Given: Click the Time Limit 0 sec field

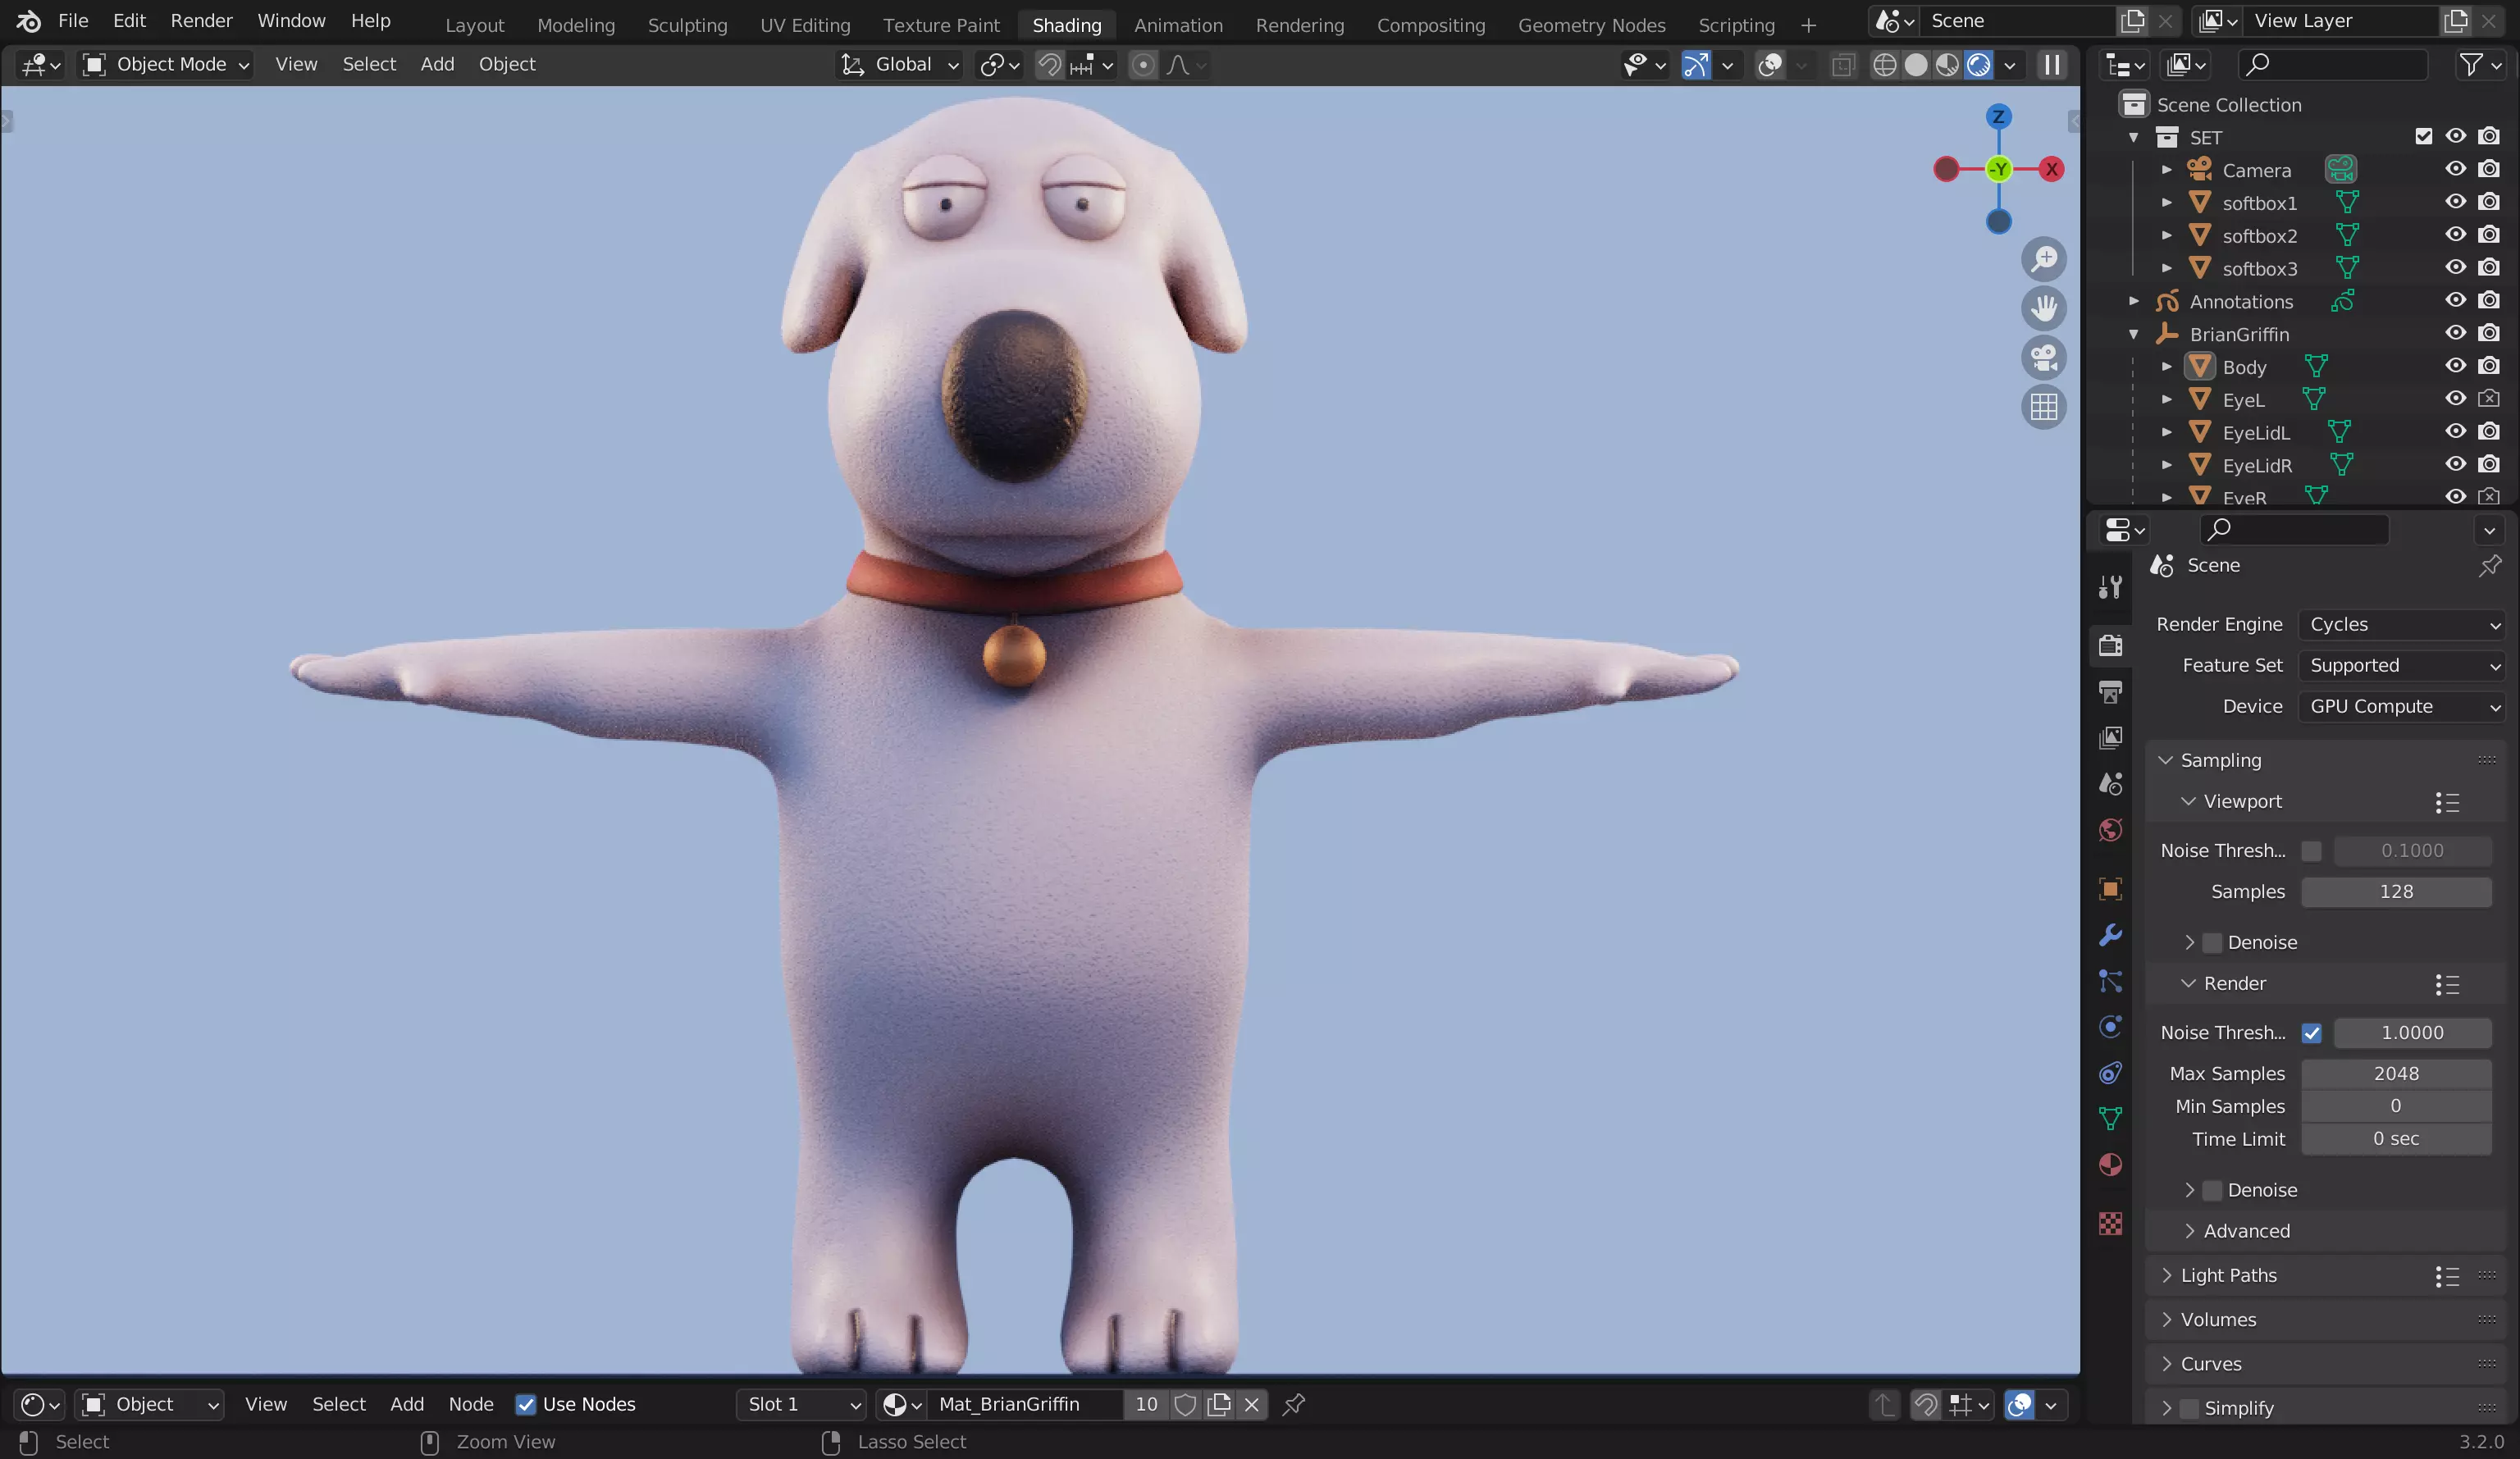Looking at the screenshot, I should point(2396,1139).
